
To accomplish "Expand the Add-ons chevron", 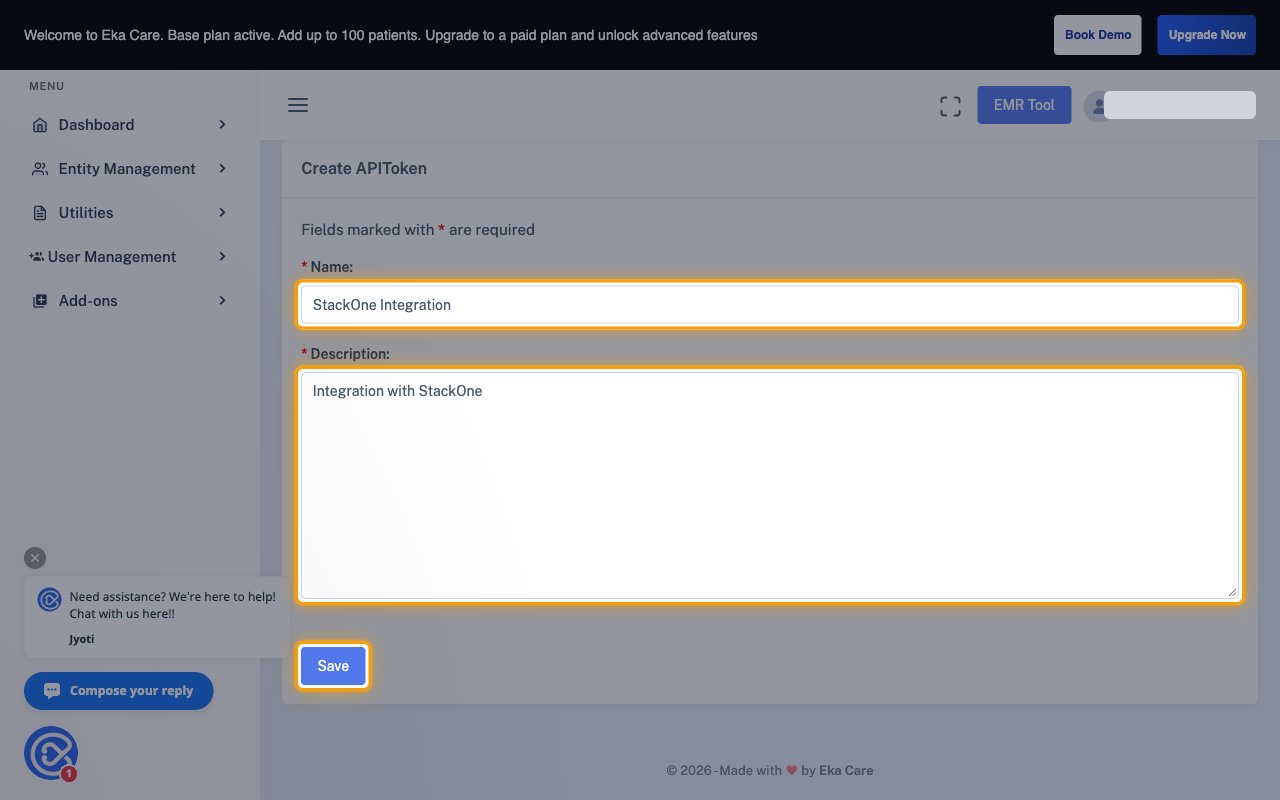I will 222,301.
